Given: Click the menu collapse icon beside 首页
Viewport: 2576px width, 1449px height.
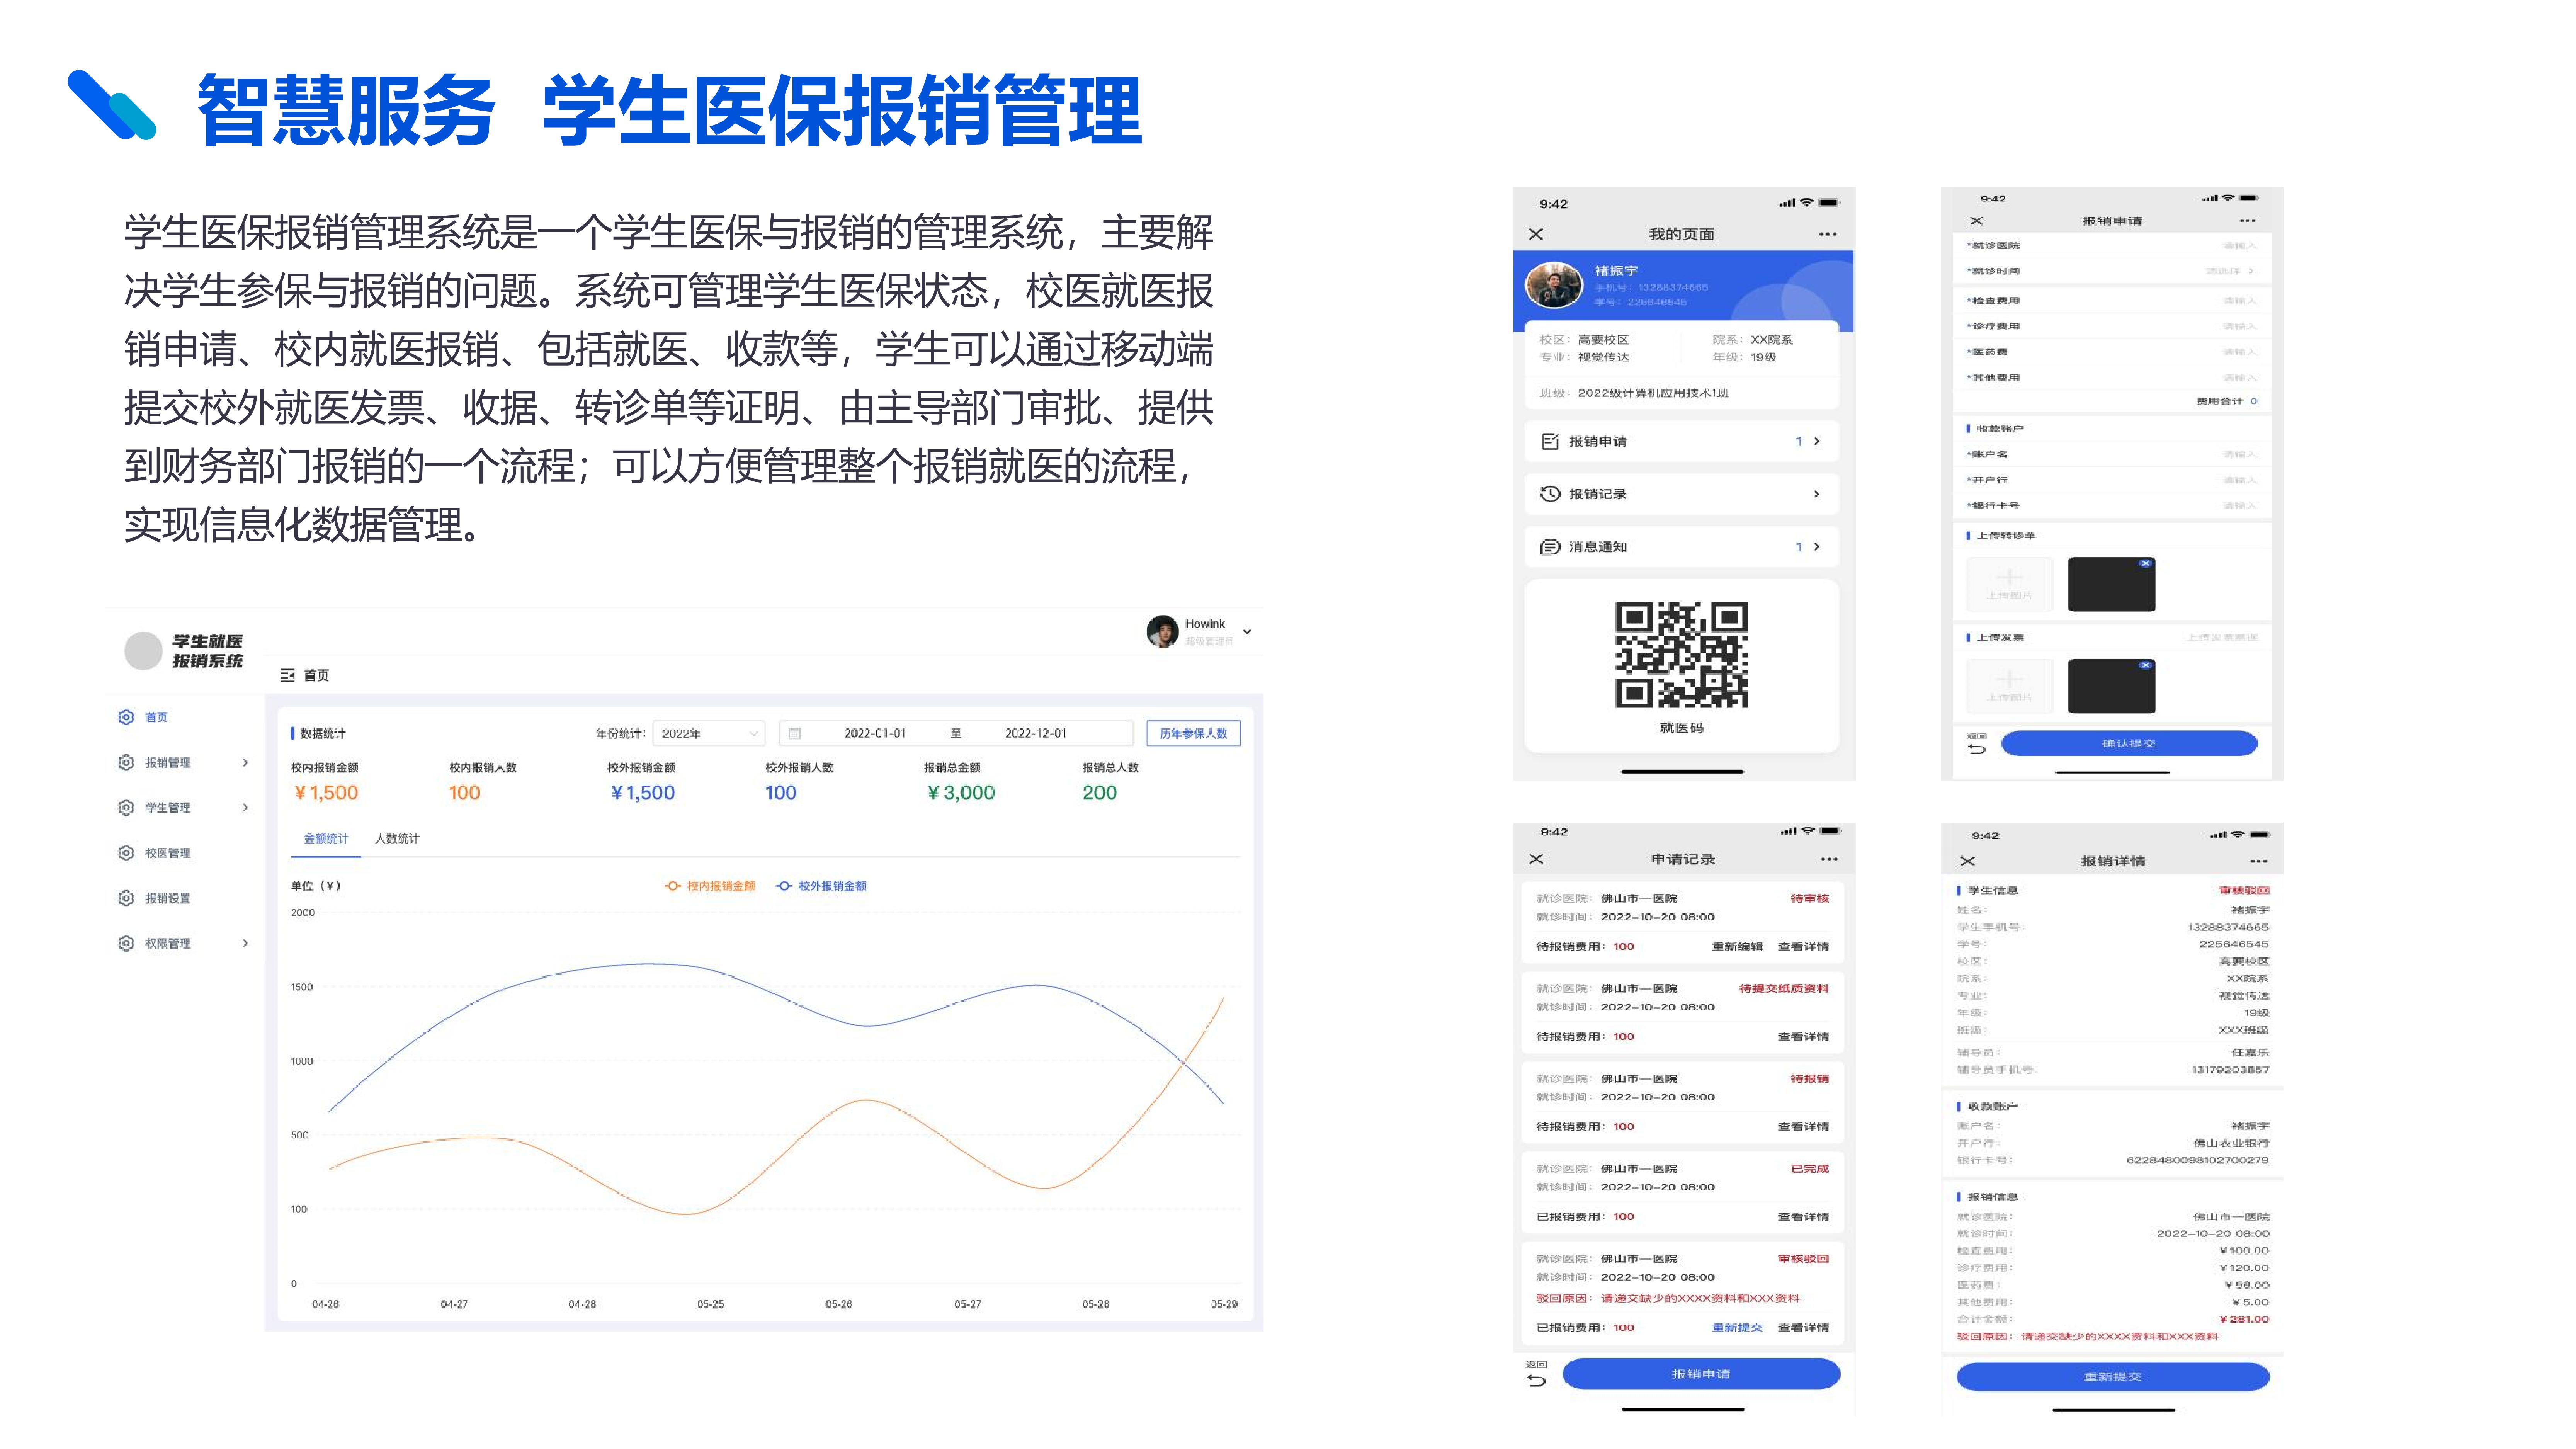Looking at the screenshot, I should point(287,675).
